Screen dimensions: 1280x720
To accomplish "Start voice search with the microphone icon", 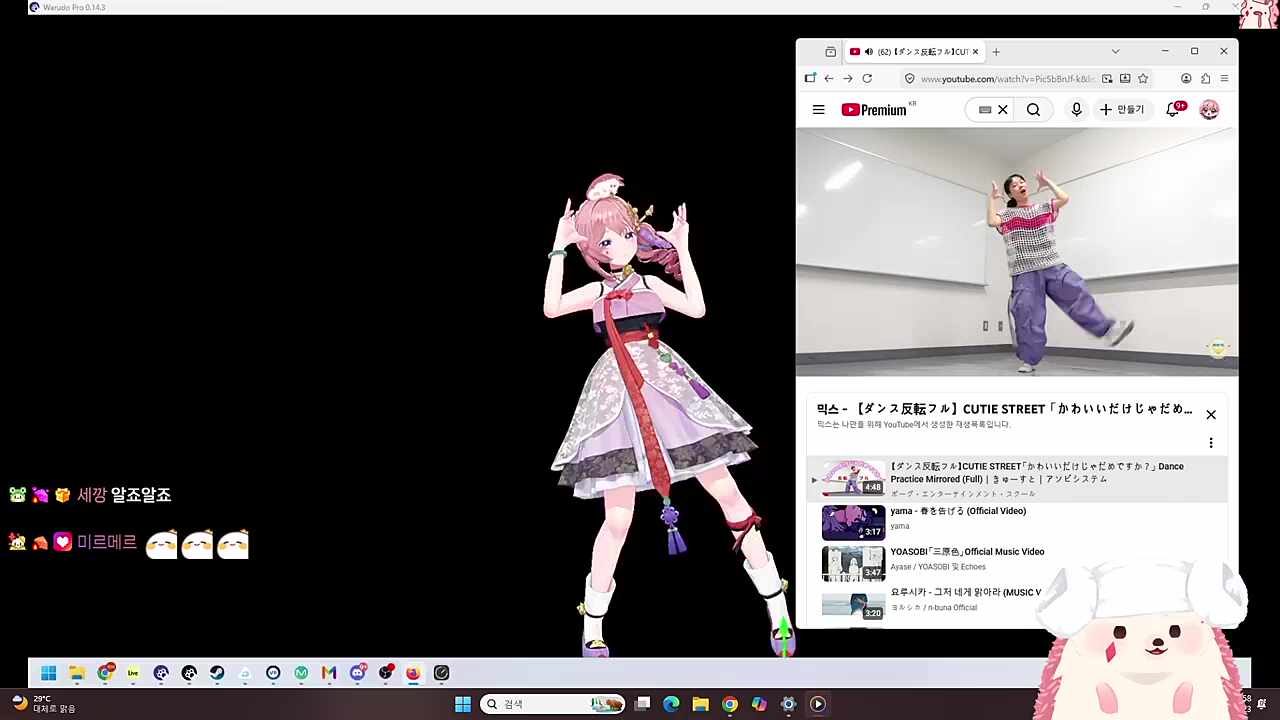I will click(1076, 110).
